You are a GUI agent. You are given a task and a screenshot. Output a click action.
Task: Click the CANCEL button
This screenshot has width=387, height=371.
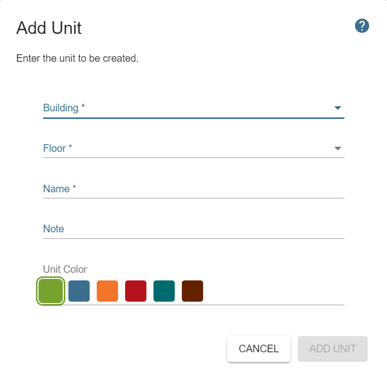[x=259, y=349]
